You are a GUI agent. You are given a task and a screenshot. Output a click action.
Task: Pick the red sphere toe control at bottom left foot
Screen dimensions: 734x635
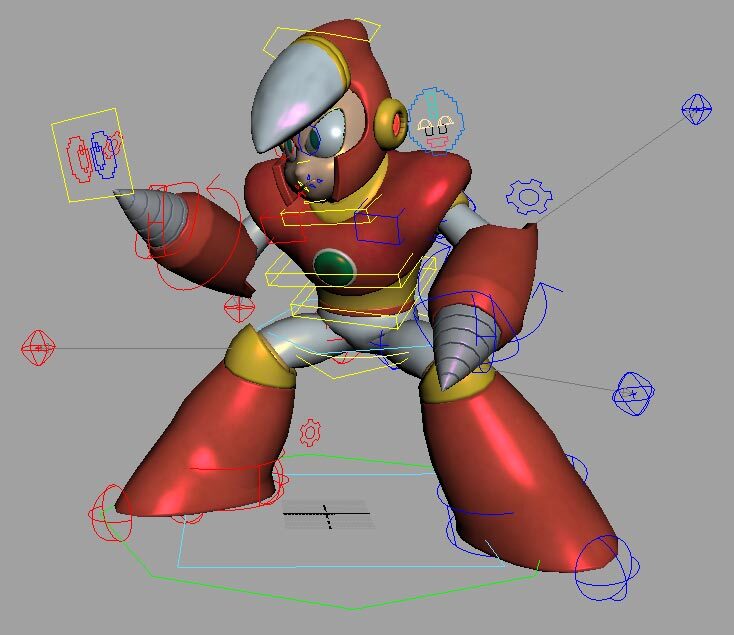[110, 513]
